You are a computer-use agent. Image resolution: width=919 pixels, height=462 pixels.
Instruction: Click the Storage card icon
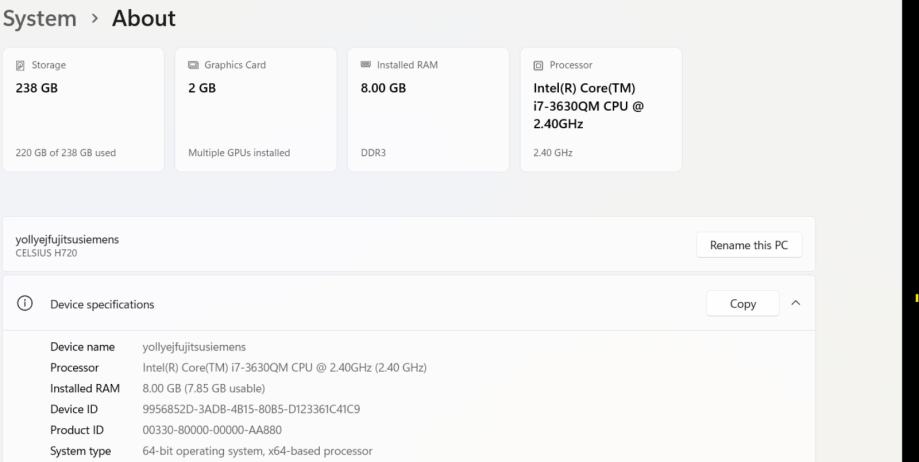coord(21,66)
